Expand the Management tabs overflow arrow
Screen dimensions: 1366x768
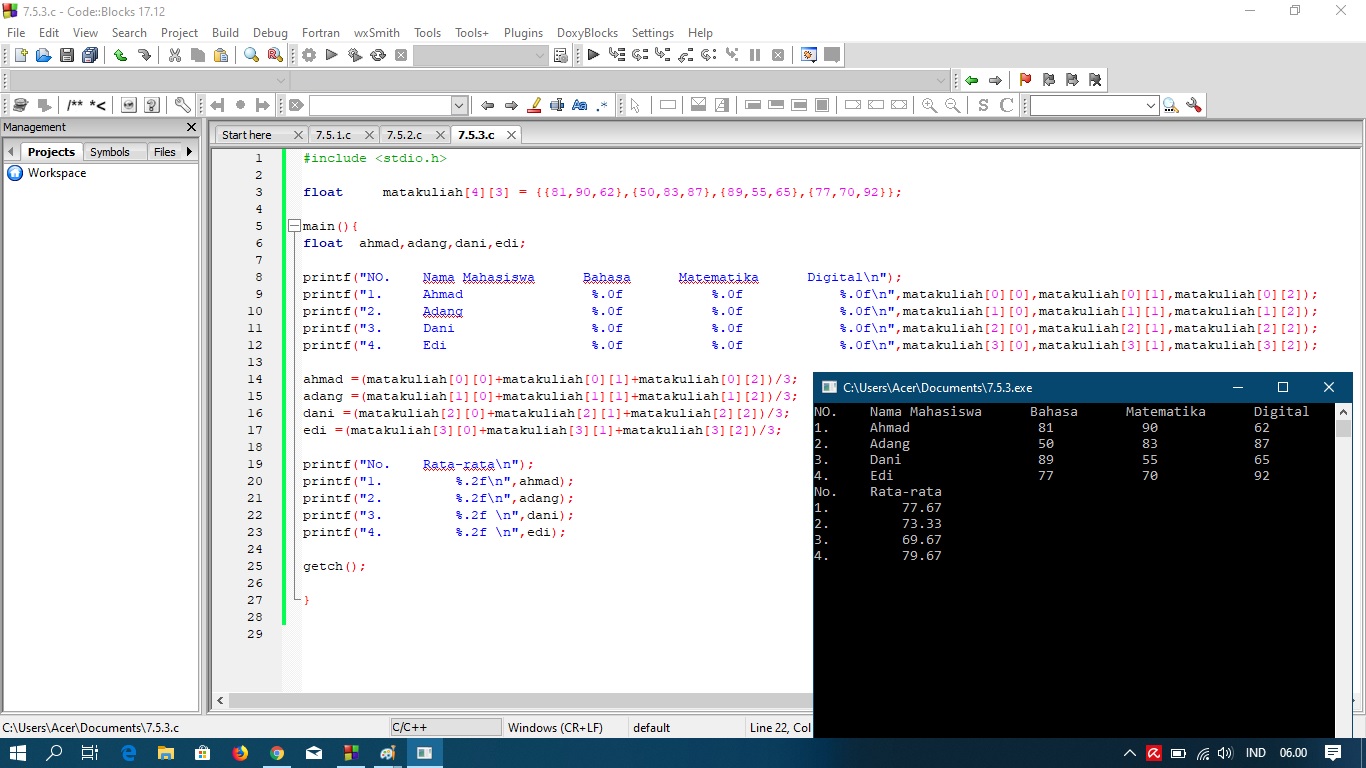pos(189,151)
